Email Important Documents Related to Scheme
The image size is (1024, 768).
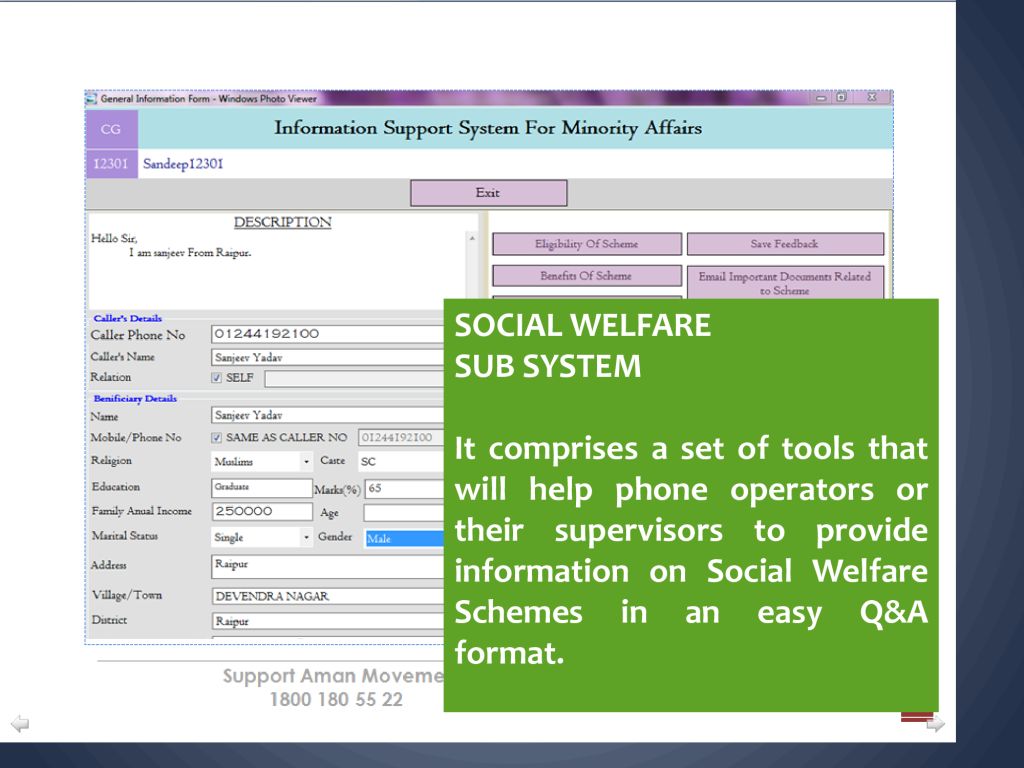click(x=785, y=283)
